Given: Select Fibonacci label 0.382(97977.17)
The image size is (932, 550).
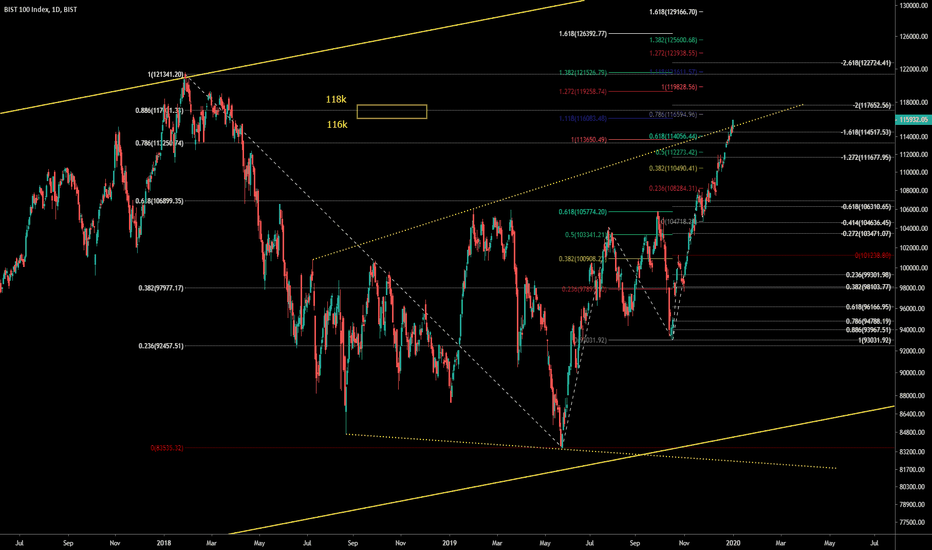Looking at the screenshot, I should pyautogui.click(x=161, y=288).
